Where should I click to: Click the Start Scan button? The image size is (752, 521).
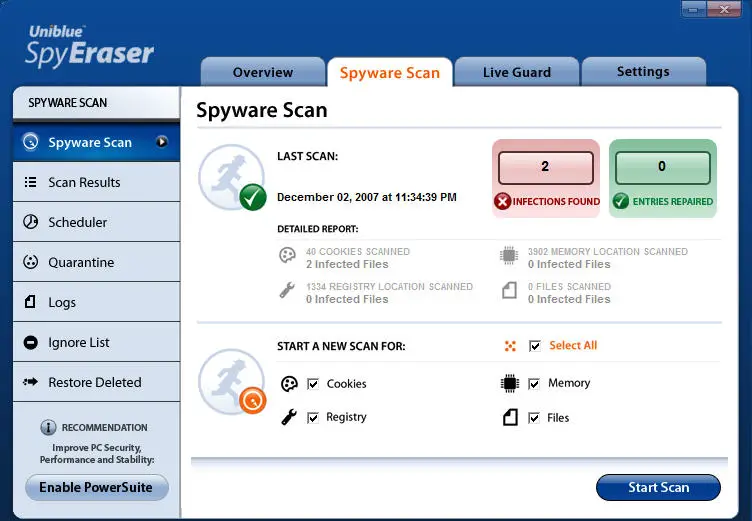pyautogui.click(x=658, y=487)
